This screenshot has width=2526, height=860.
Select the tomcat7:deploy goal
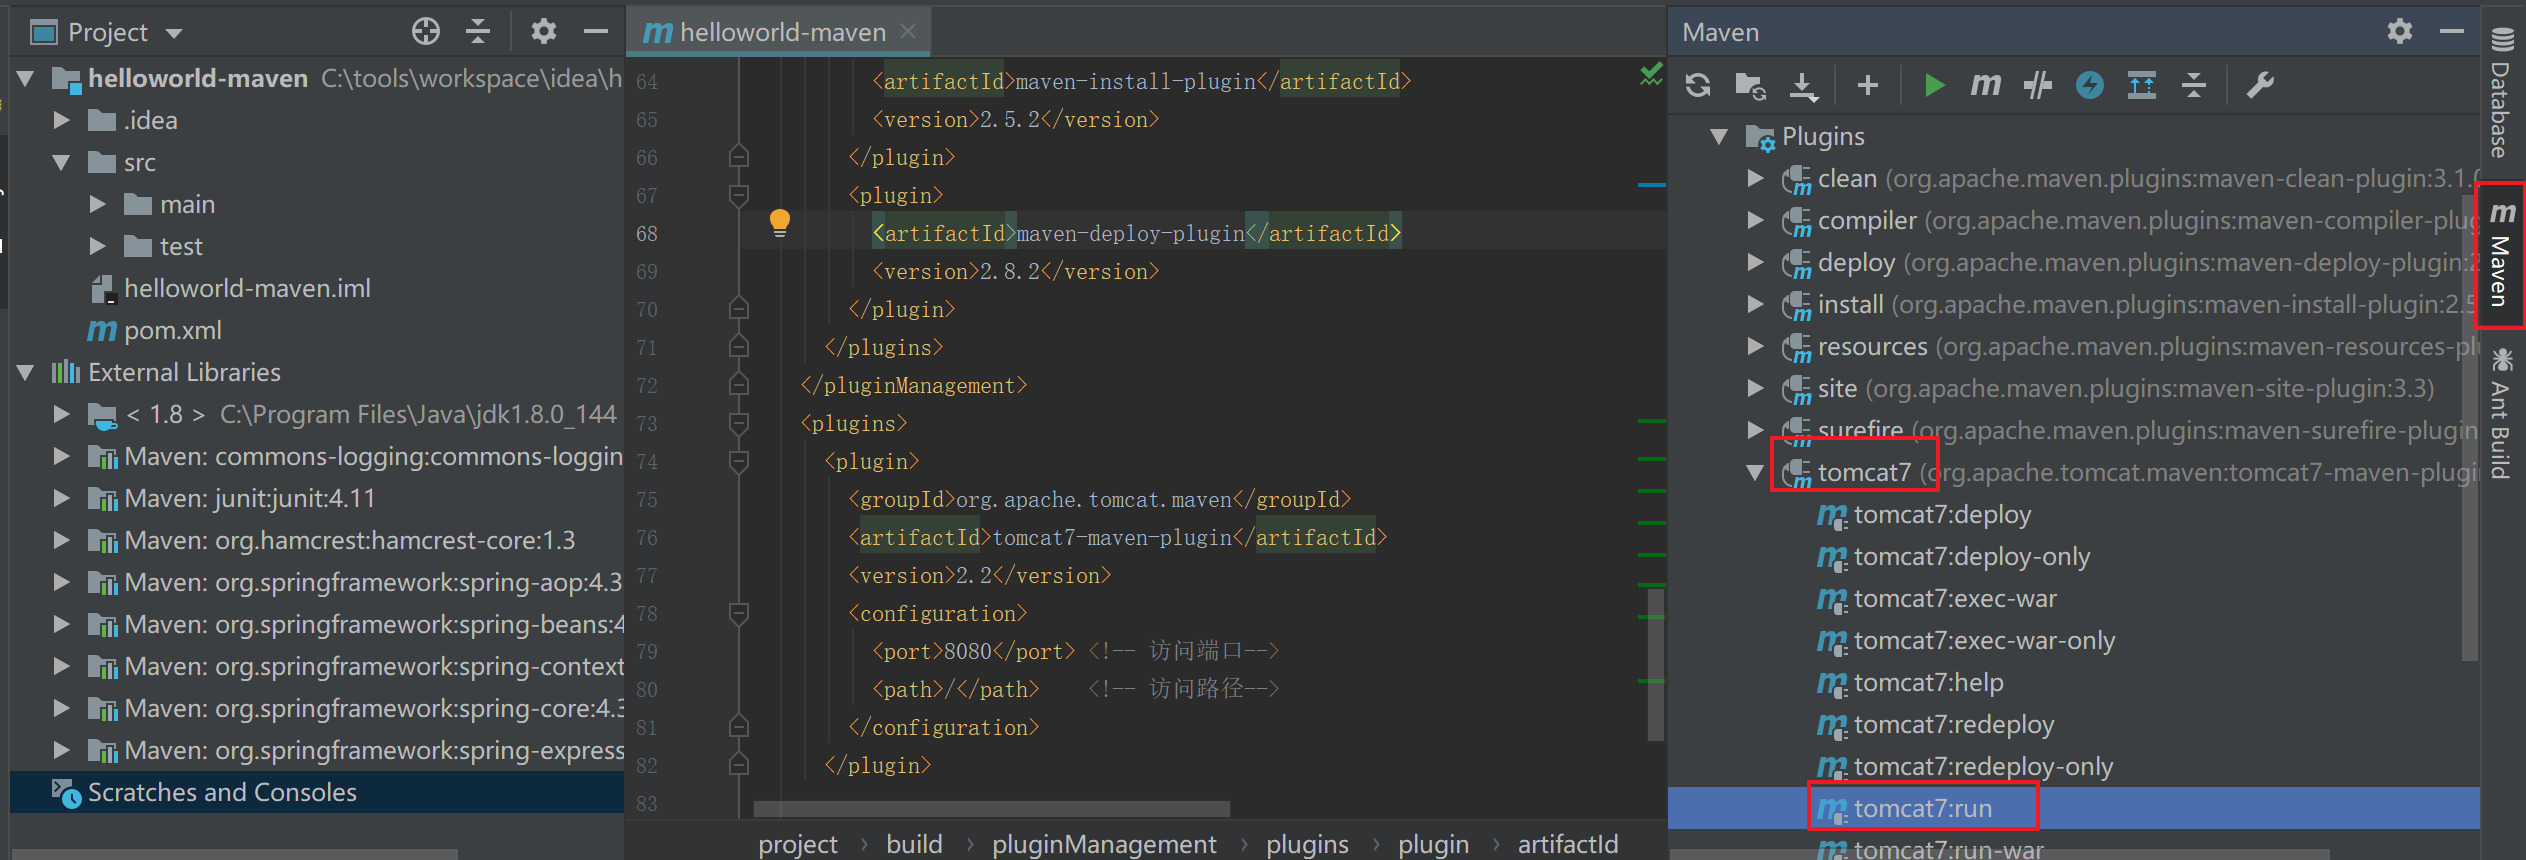click(1942, 514)
